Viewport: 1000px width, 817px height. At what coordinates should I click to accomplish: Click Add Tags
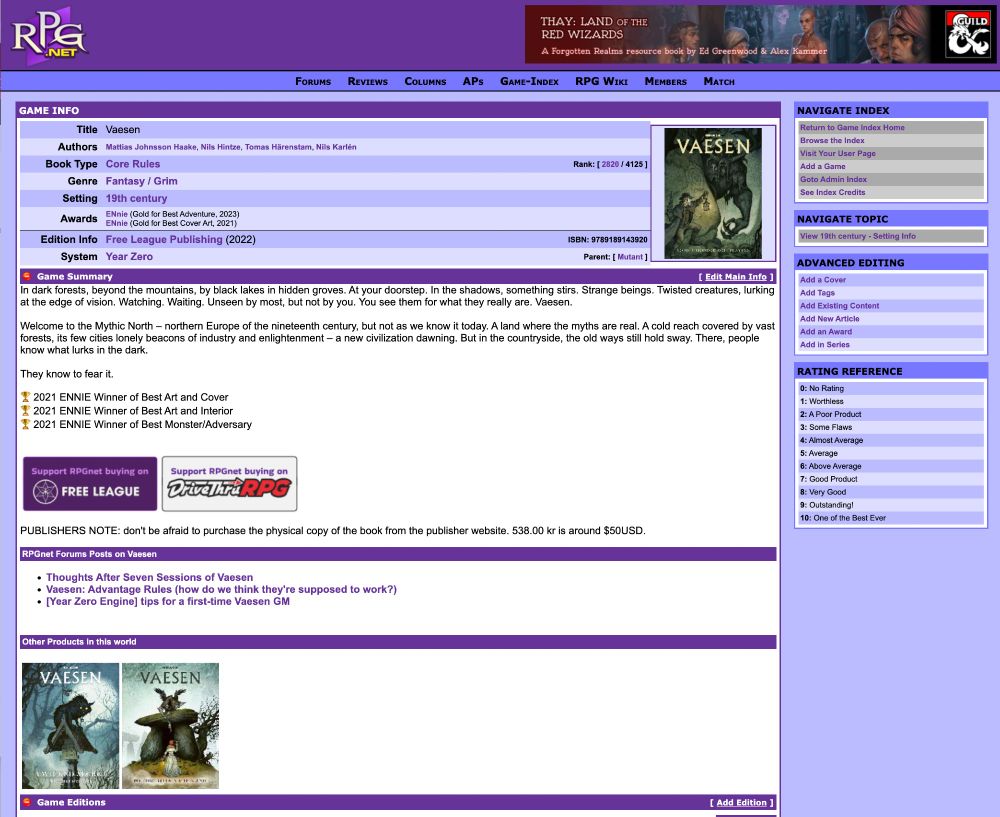[818, 293]
